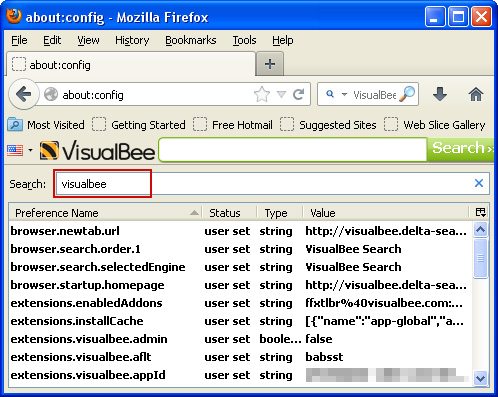Viewport: 498px width, 397px height.
Task: Select the browser.search.order.1 preference
Action: click(x=240, y=249)
